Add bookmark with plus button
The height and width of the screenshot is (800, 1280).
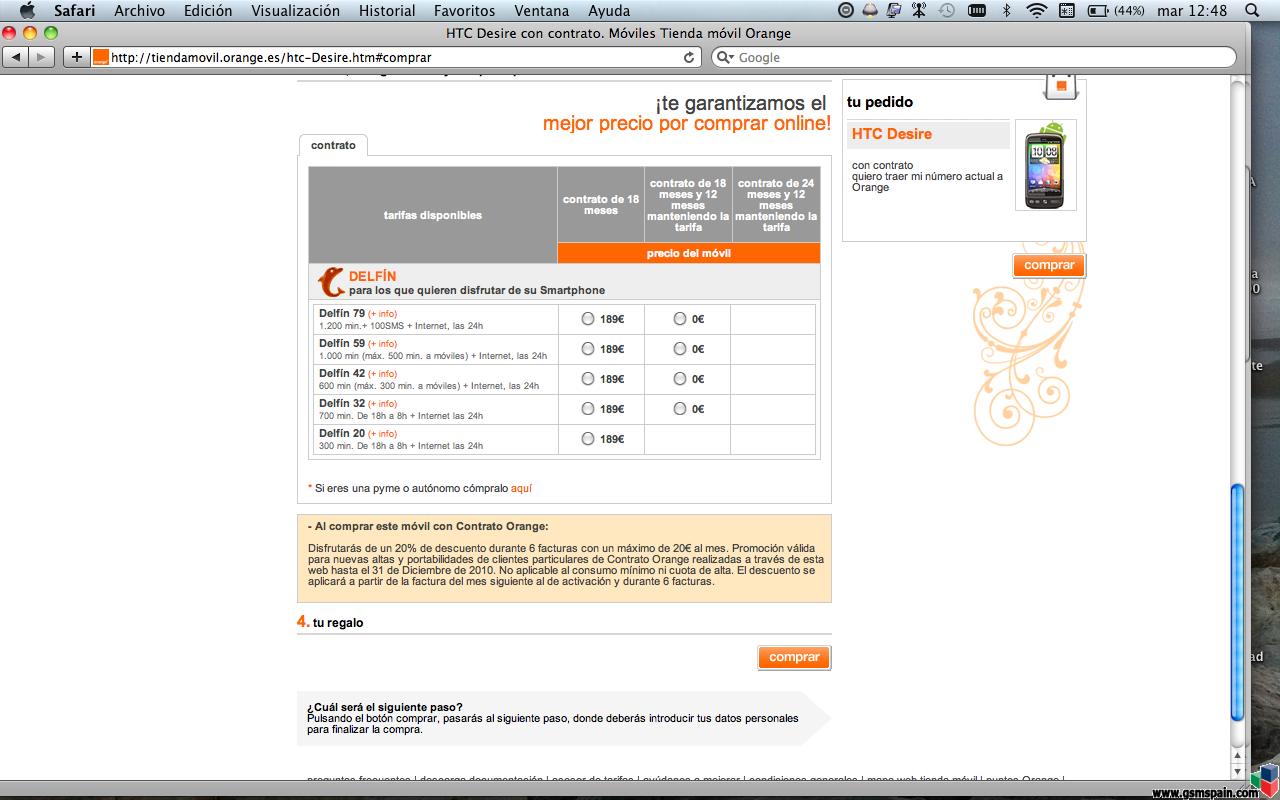[76, 57]
